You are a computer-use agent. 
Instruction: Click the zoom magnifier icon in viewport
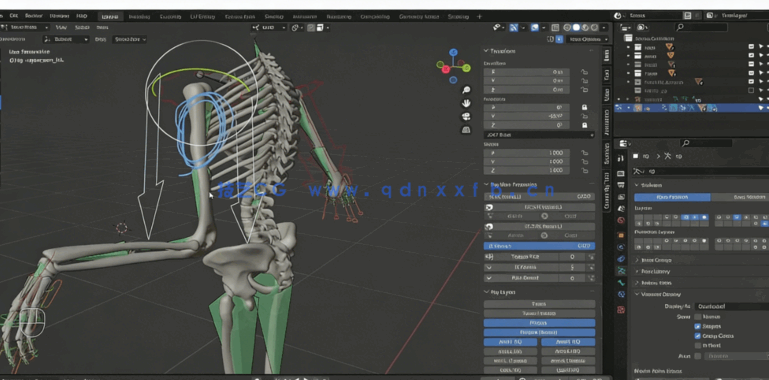click(x=466, y=90)
